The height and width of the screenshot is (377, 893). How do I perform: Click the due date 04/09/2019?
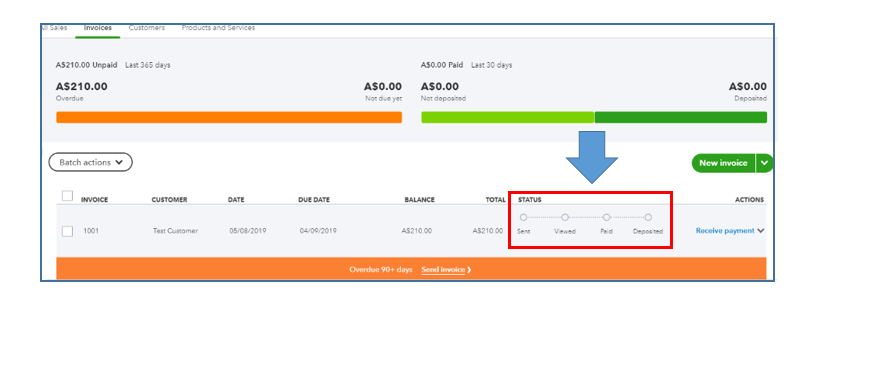click(318, 231)
